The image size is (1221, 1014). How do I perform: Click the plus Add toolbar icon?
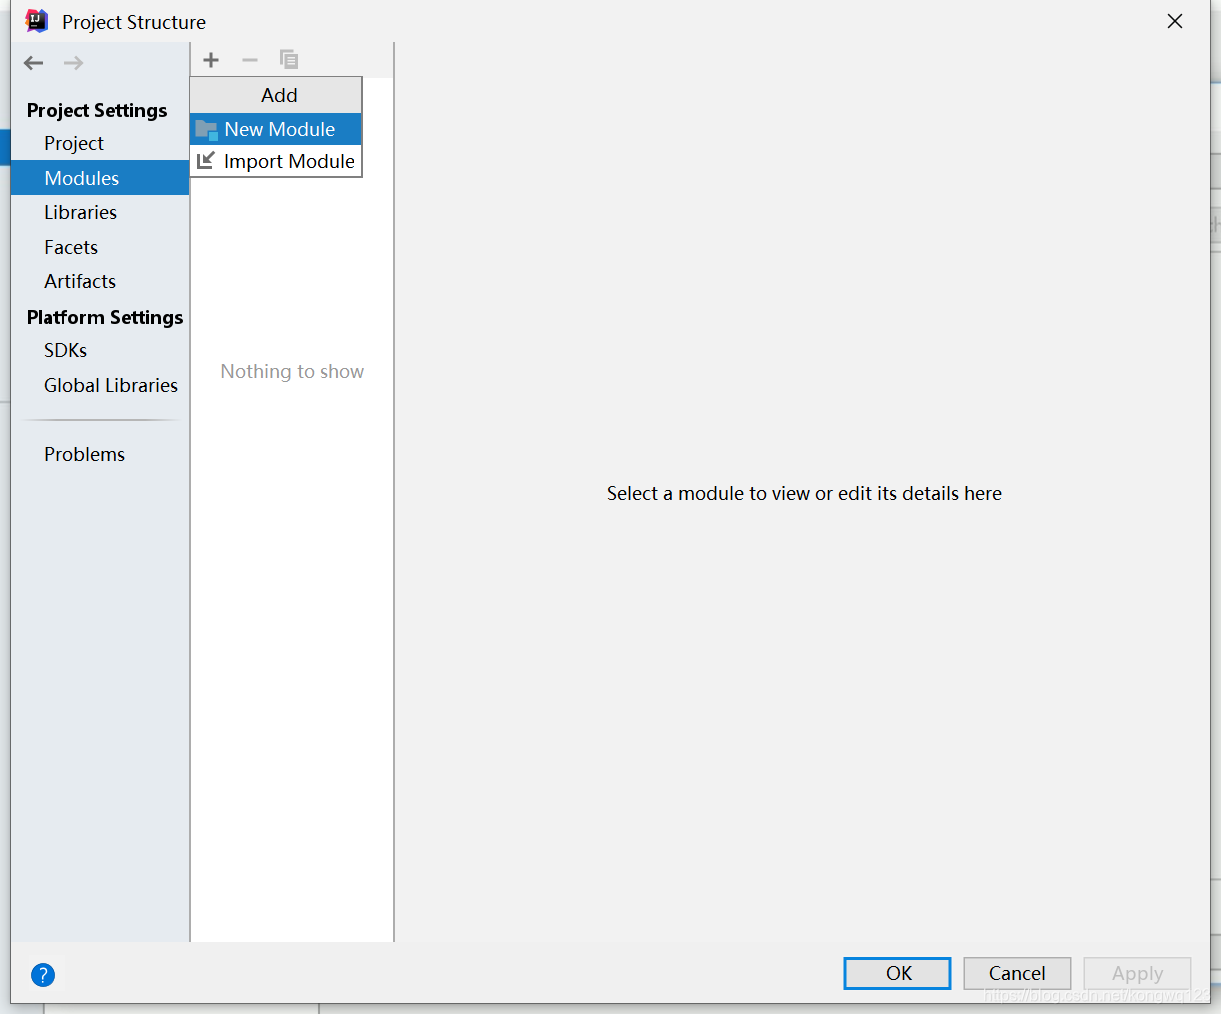[211, 60]
